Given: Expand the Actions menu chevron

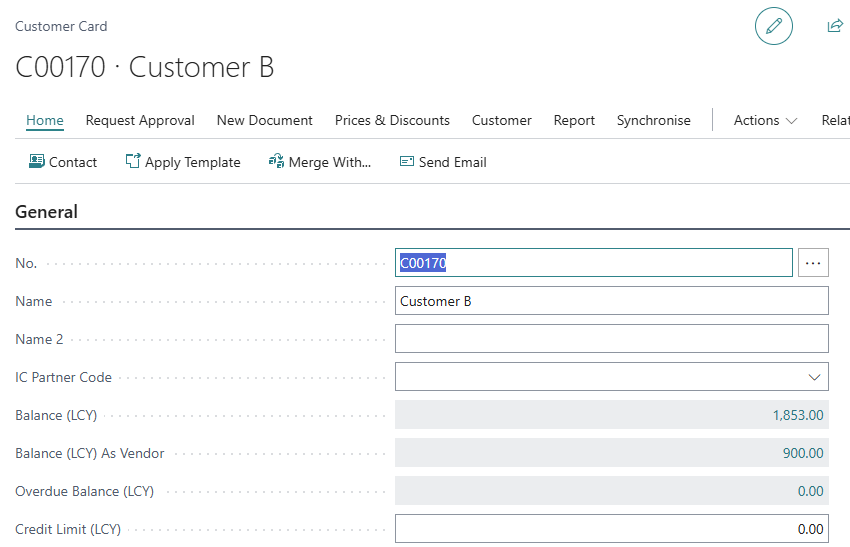Looking at the screenshot, I should (792, 121).
